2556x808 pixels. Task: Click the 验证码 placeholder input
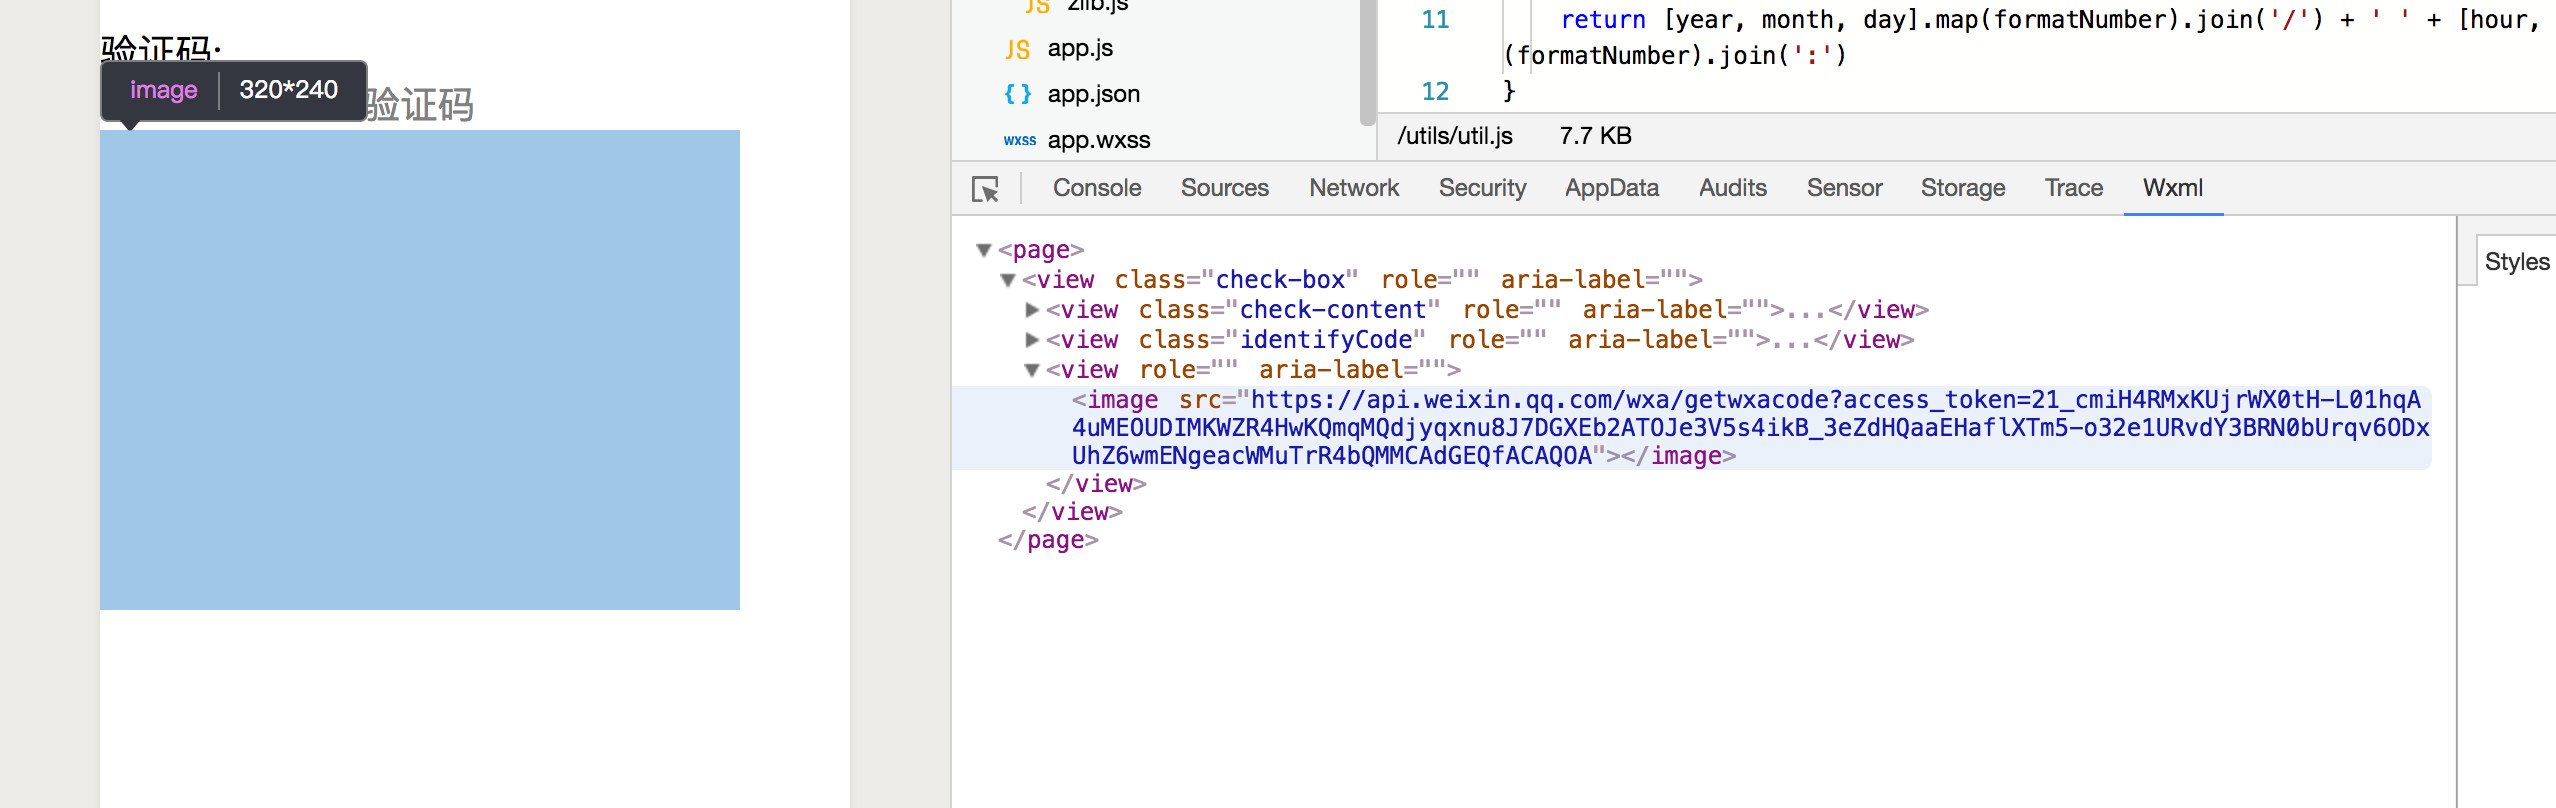(x=420, y=104)
